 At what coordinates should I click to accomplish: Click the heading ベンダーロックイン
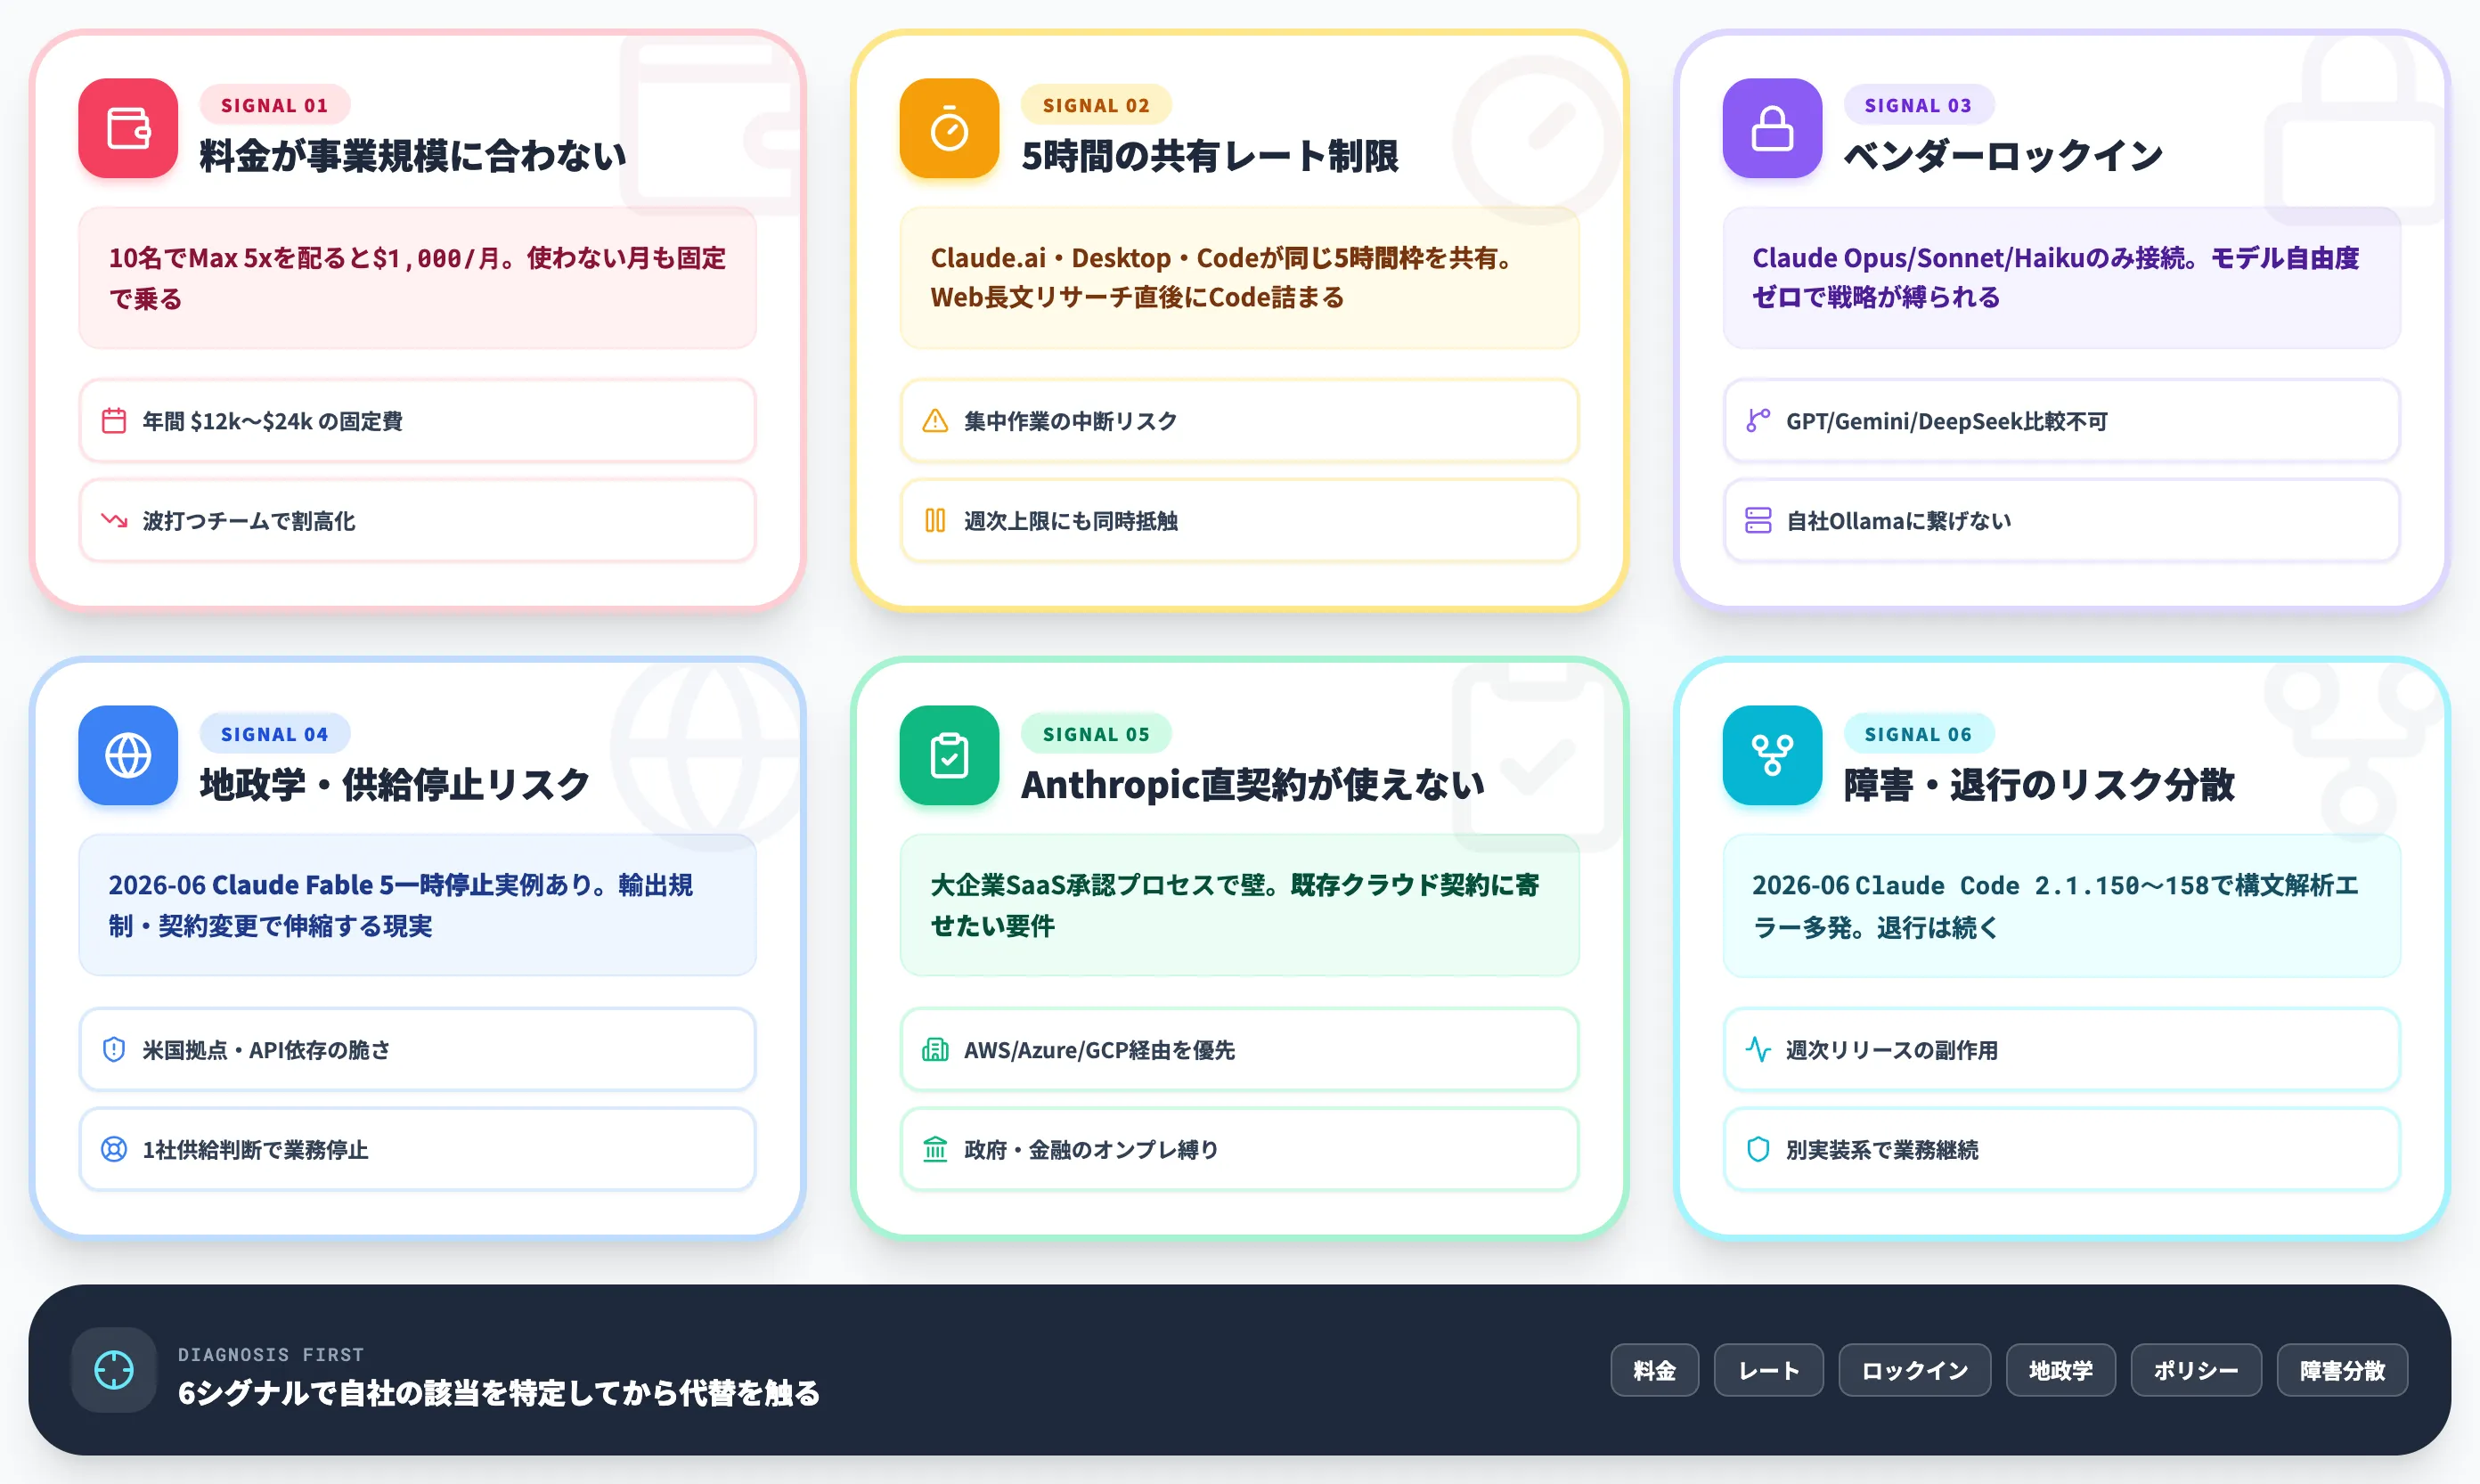[2003, 156]
